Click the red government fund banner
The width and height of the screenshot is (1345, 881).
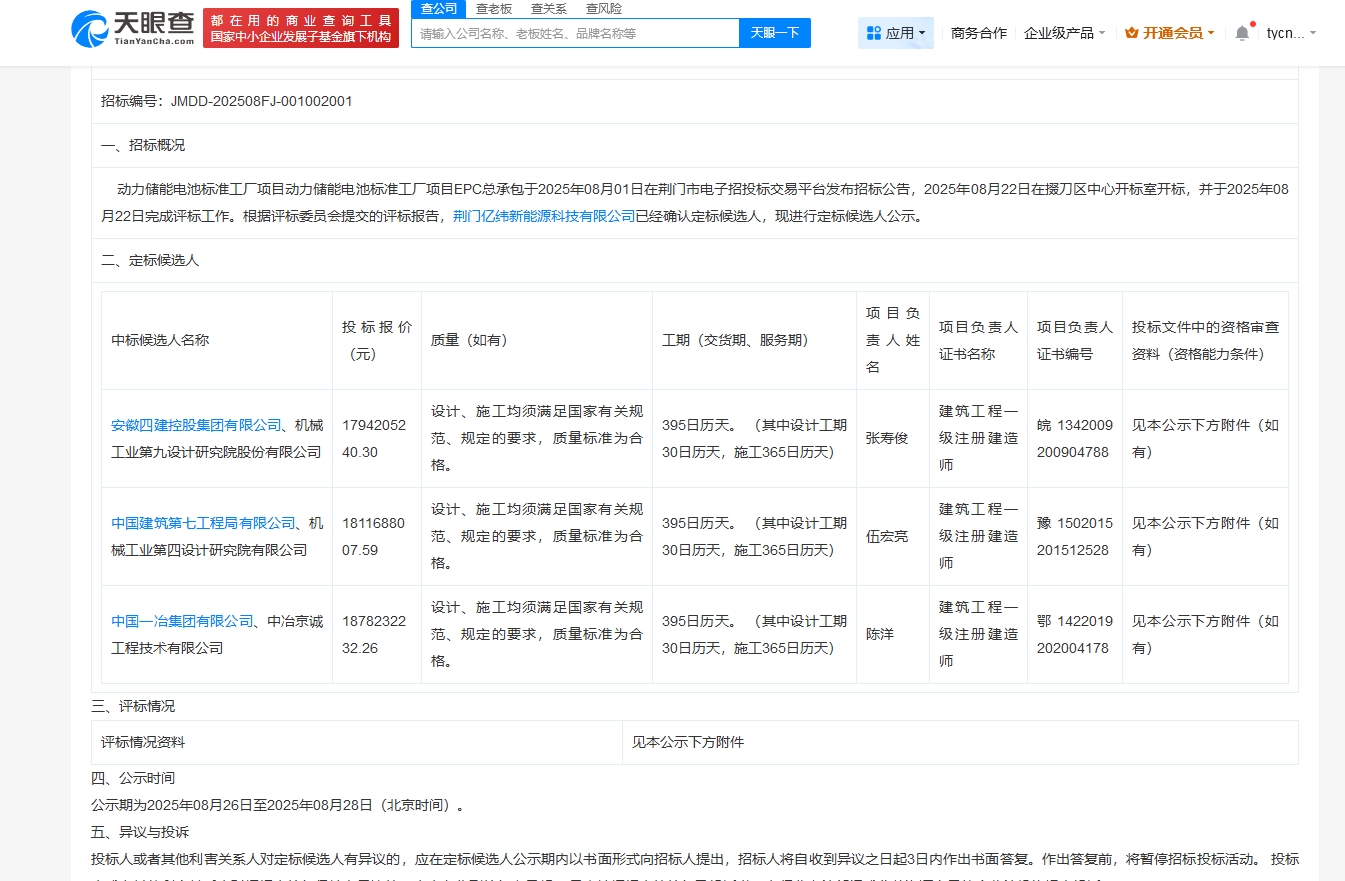(x=301, y=29)
